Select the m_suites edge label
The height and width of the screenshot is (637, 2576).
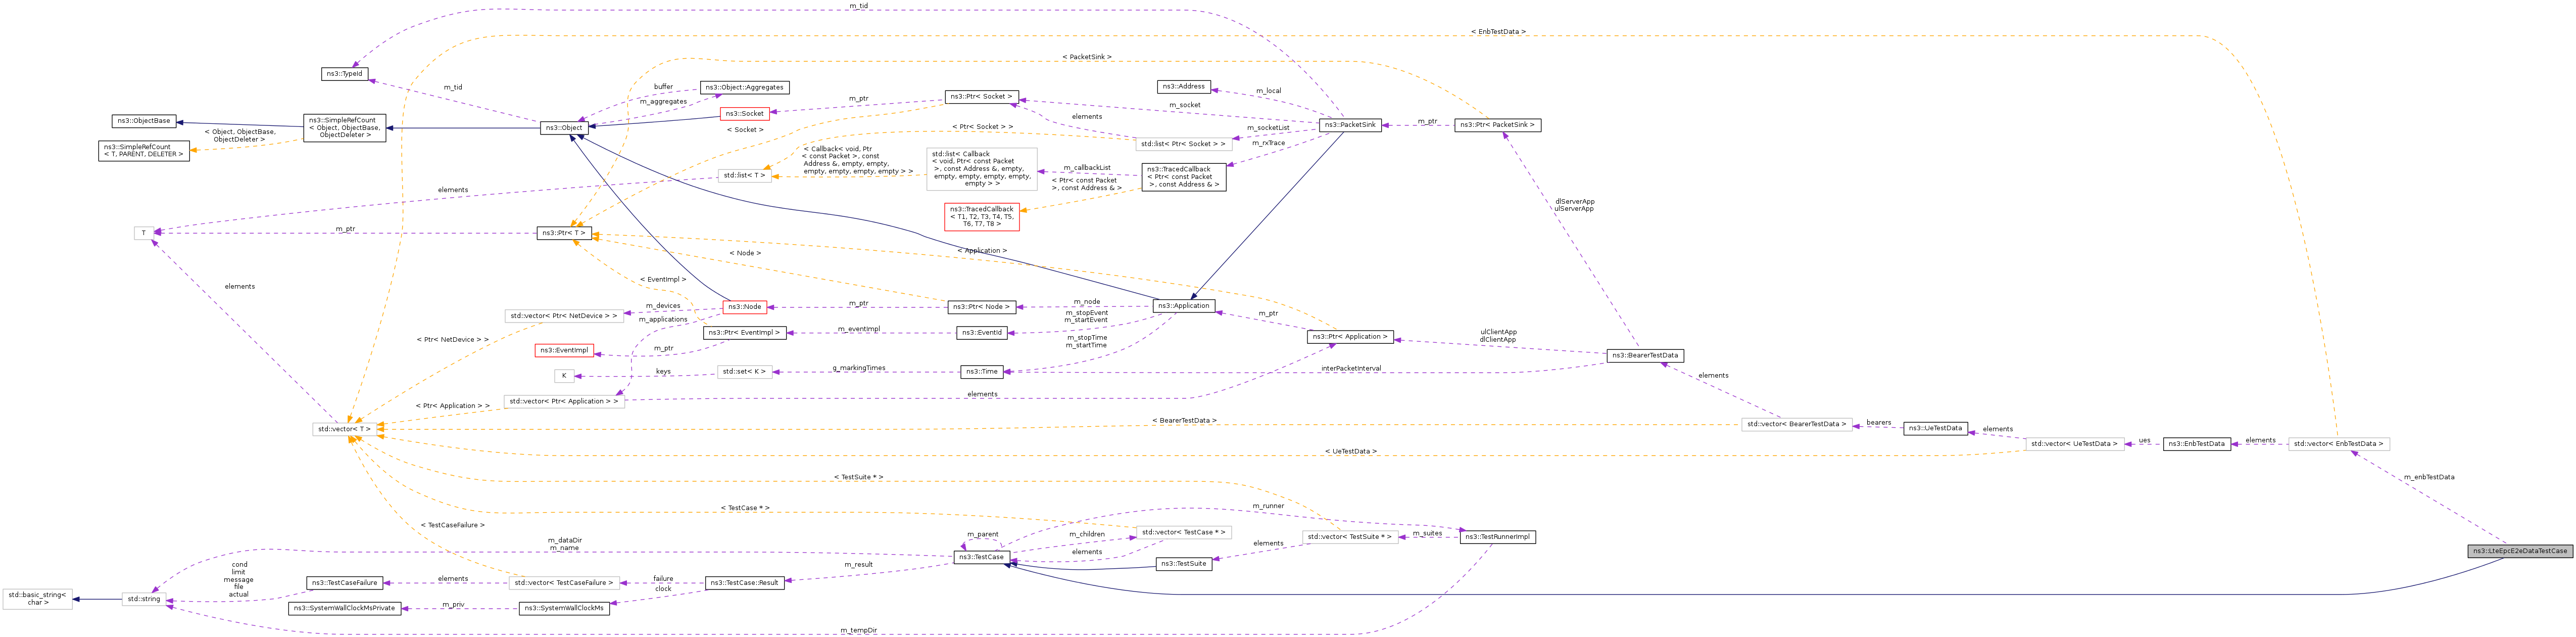pos(1428,533)
